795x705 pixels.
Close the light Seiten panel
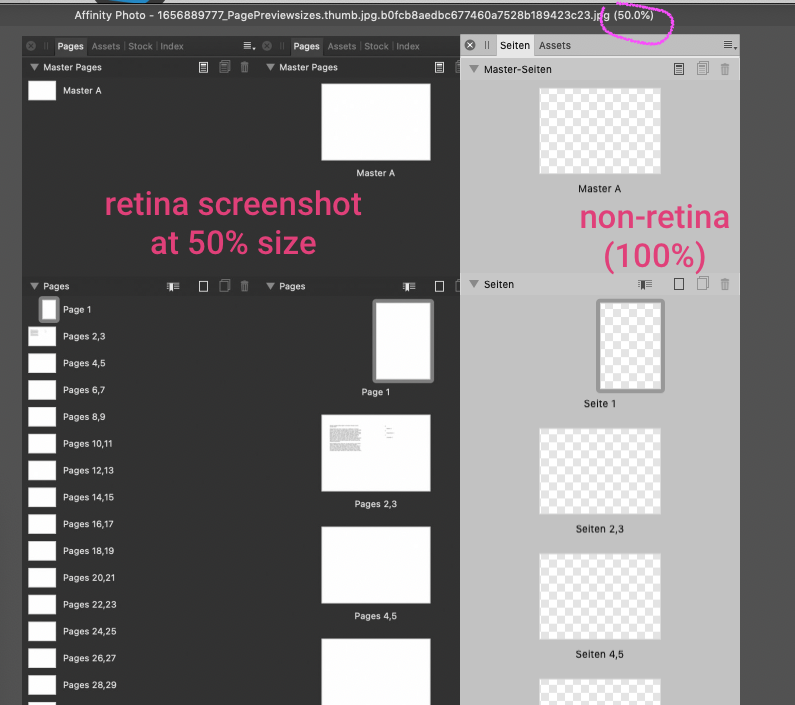tap(470, 45)
